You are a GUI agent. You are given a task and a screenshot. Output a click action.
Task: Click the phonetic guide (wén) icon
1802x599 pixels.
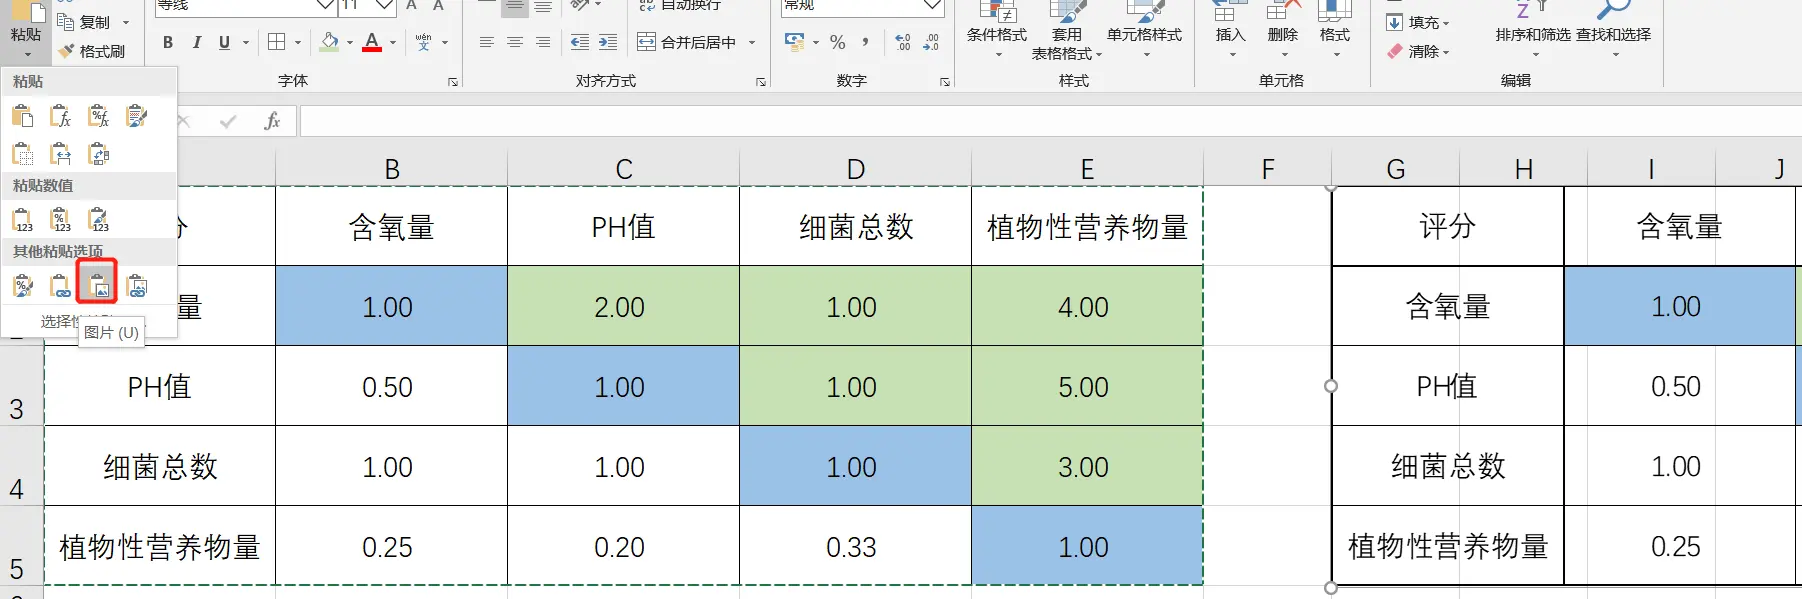click(423, 42)
